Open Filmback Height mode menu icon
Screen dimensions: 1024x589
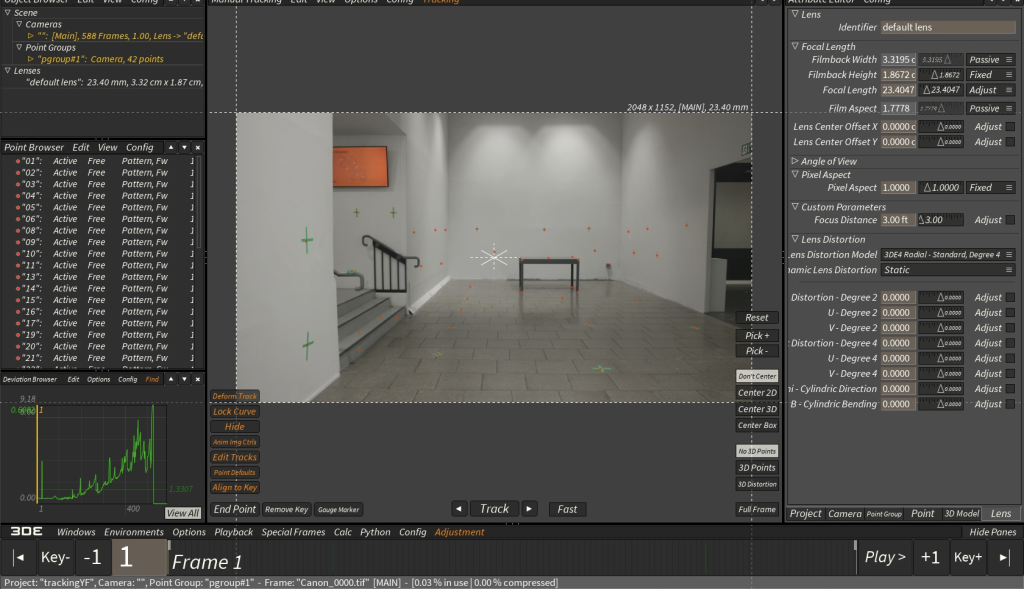[1009, 75]
